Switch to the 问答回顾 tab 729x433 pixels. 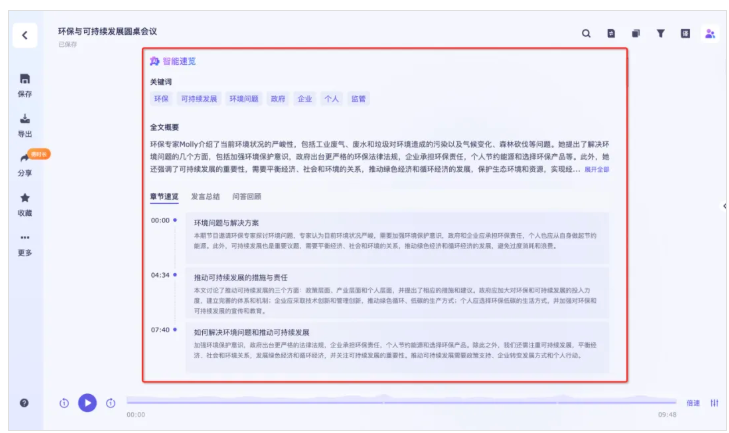247,197
